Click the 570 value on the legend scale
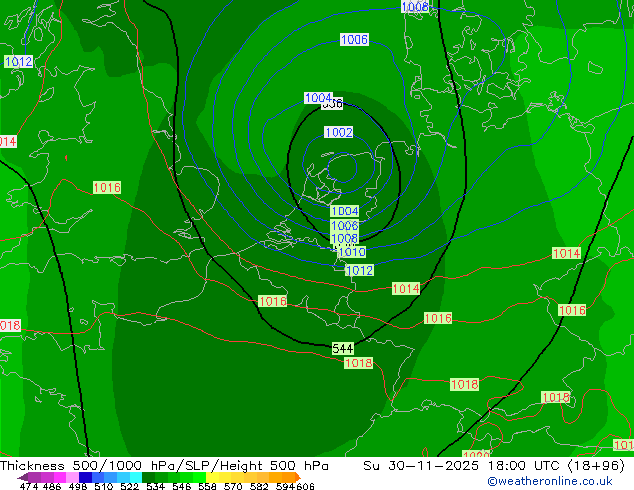This screenshot has width=634, height=490. (233, 486)
